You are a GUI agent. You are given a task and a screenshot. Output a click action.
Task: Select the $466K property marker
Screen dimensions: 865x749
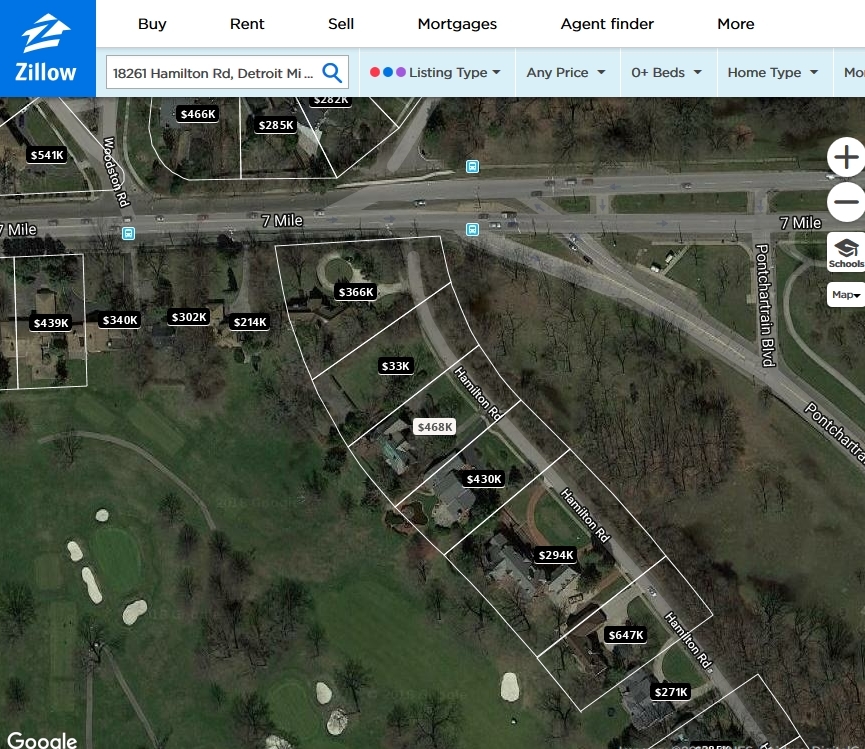pos(198,114)
